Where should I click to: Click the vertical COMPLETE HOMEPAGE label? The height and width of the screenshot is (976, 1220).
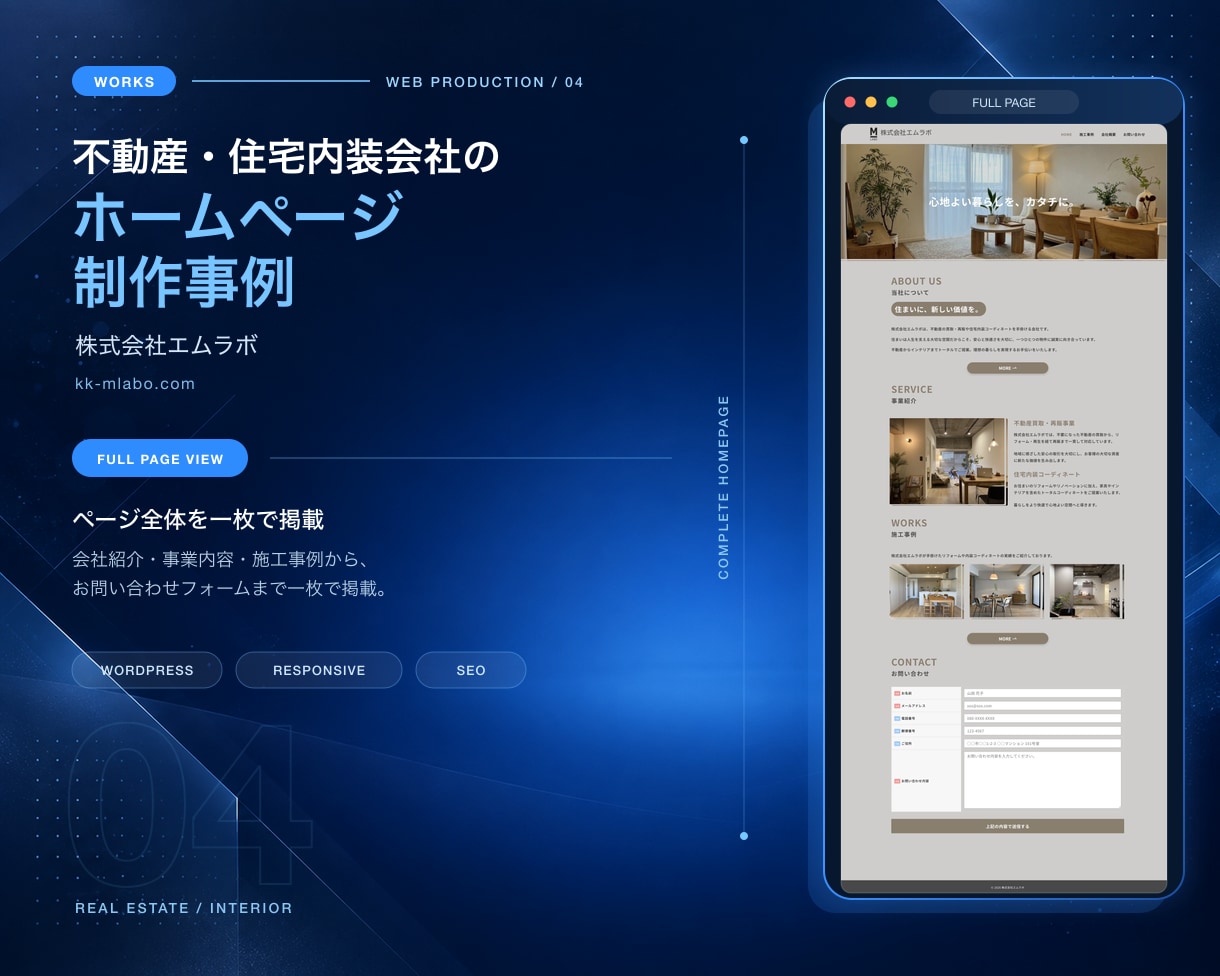pos(724,487)
